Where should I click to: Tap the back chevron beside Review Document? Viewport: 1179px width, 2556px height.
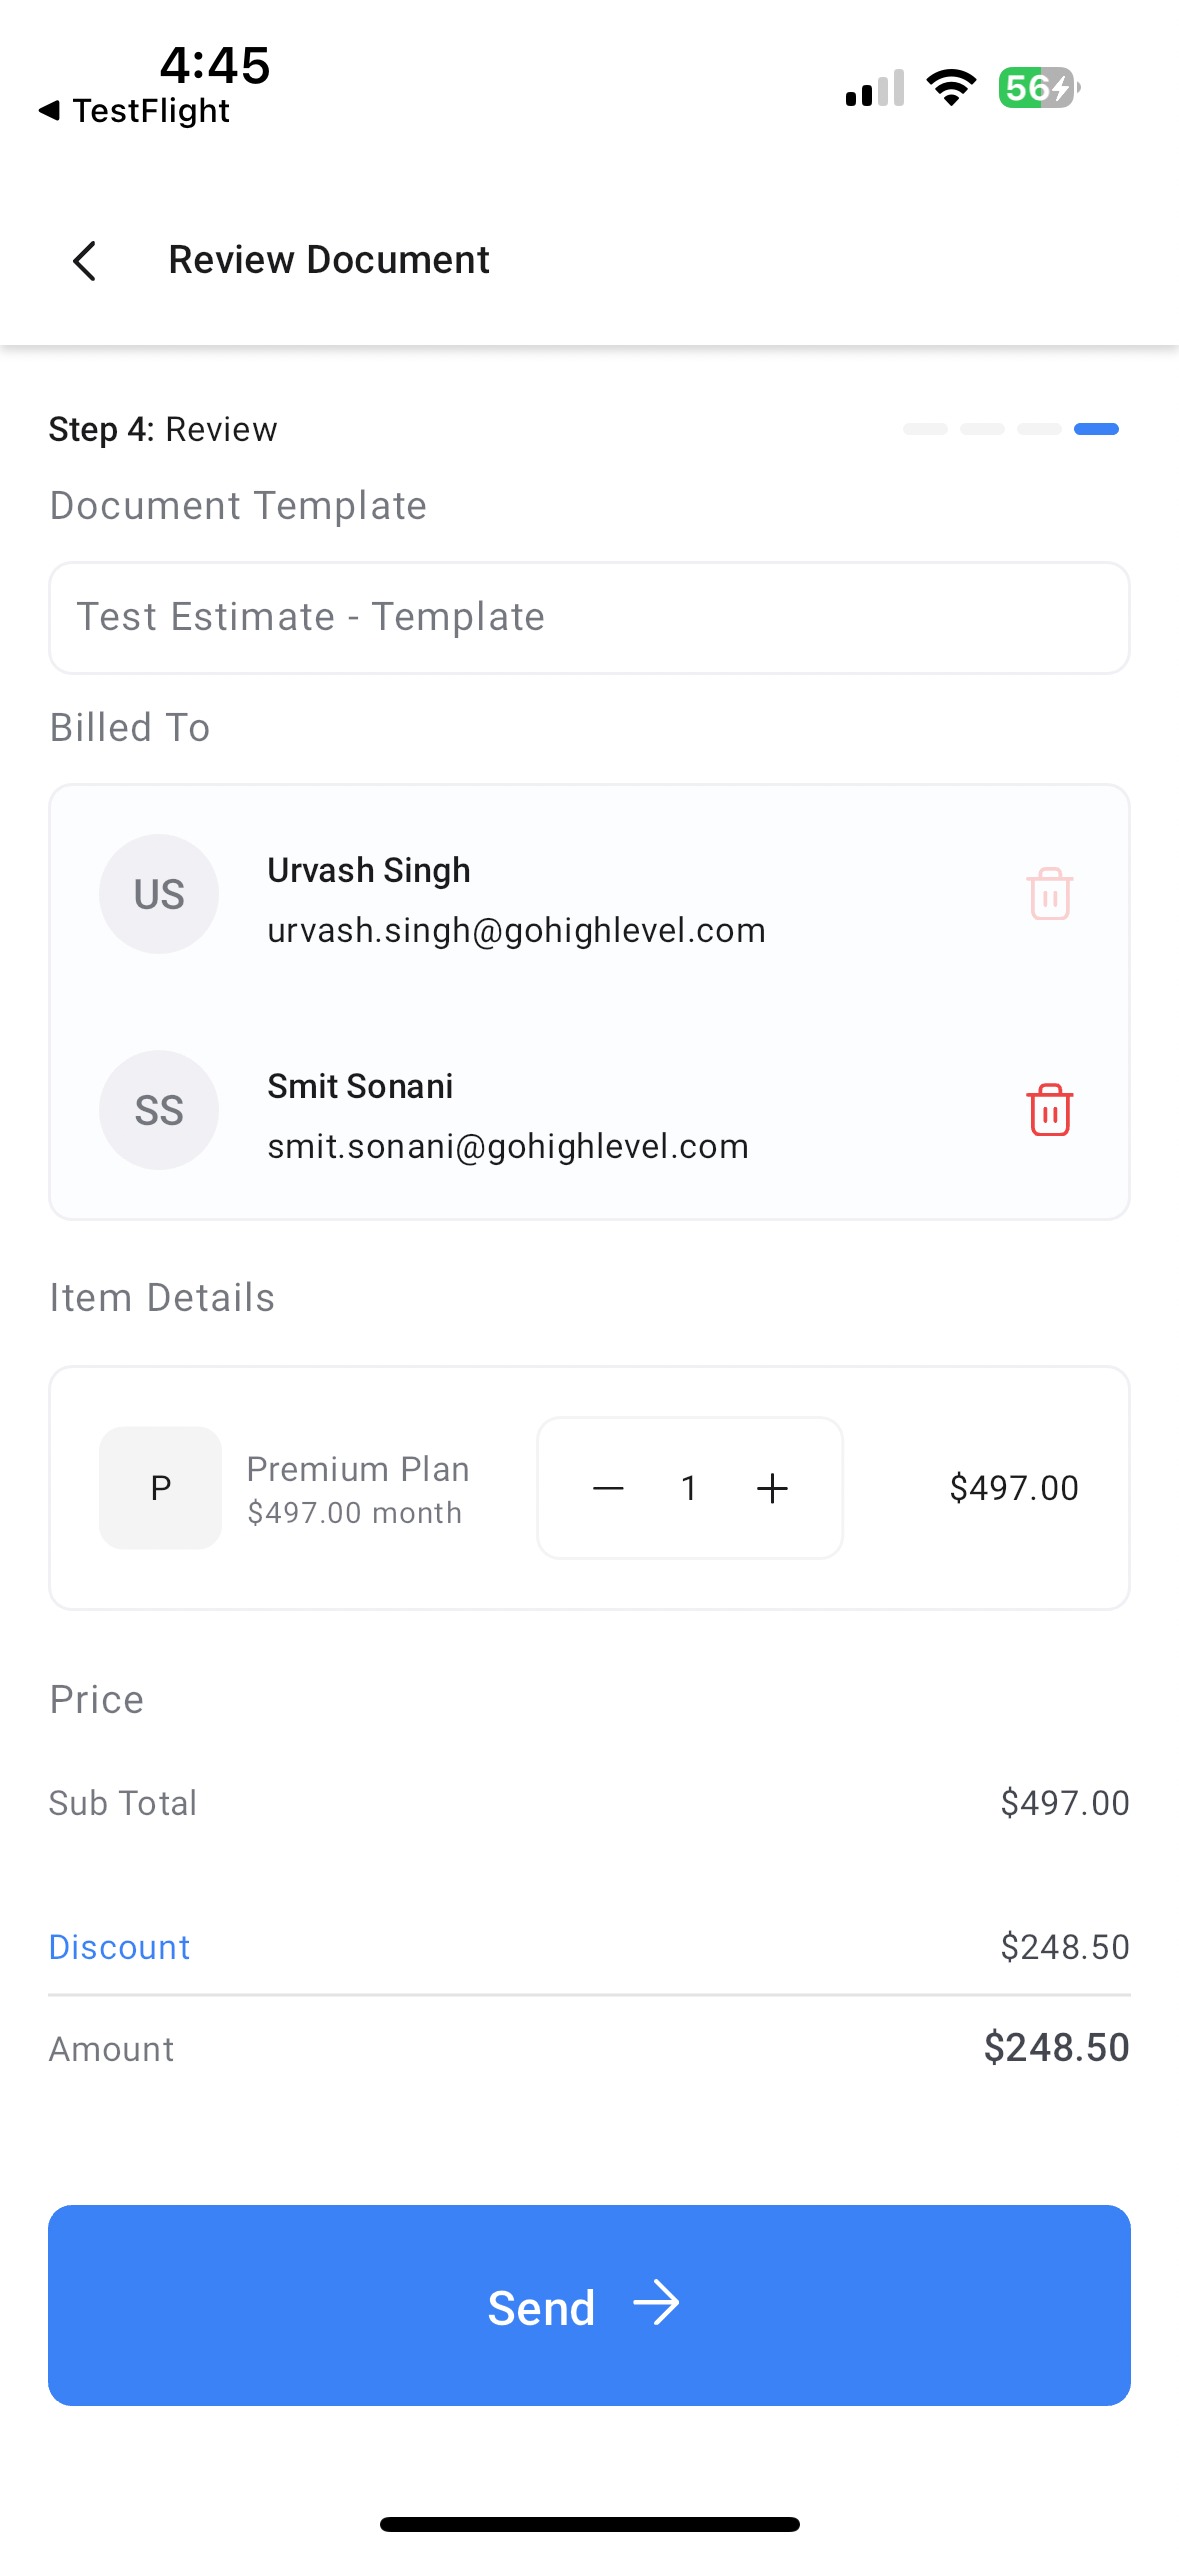coord(85,261)
